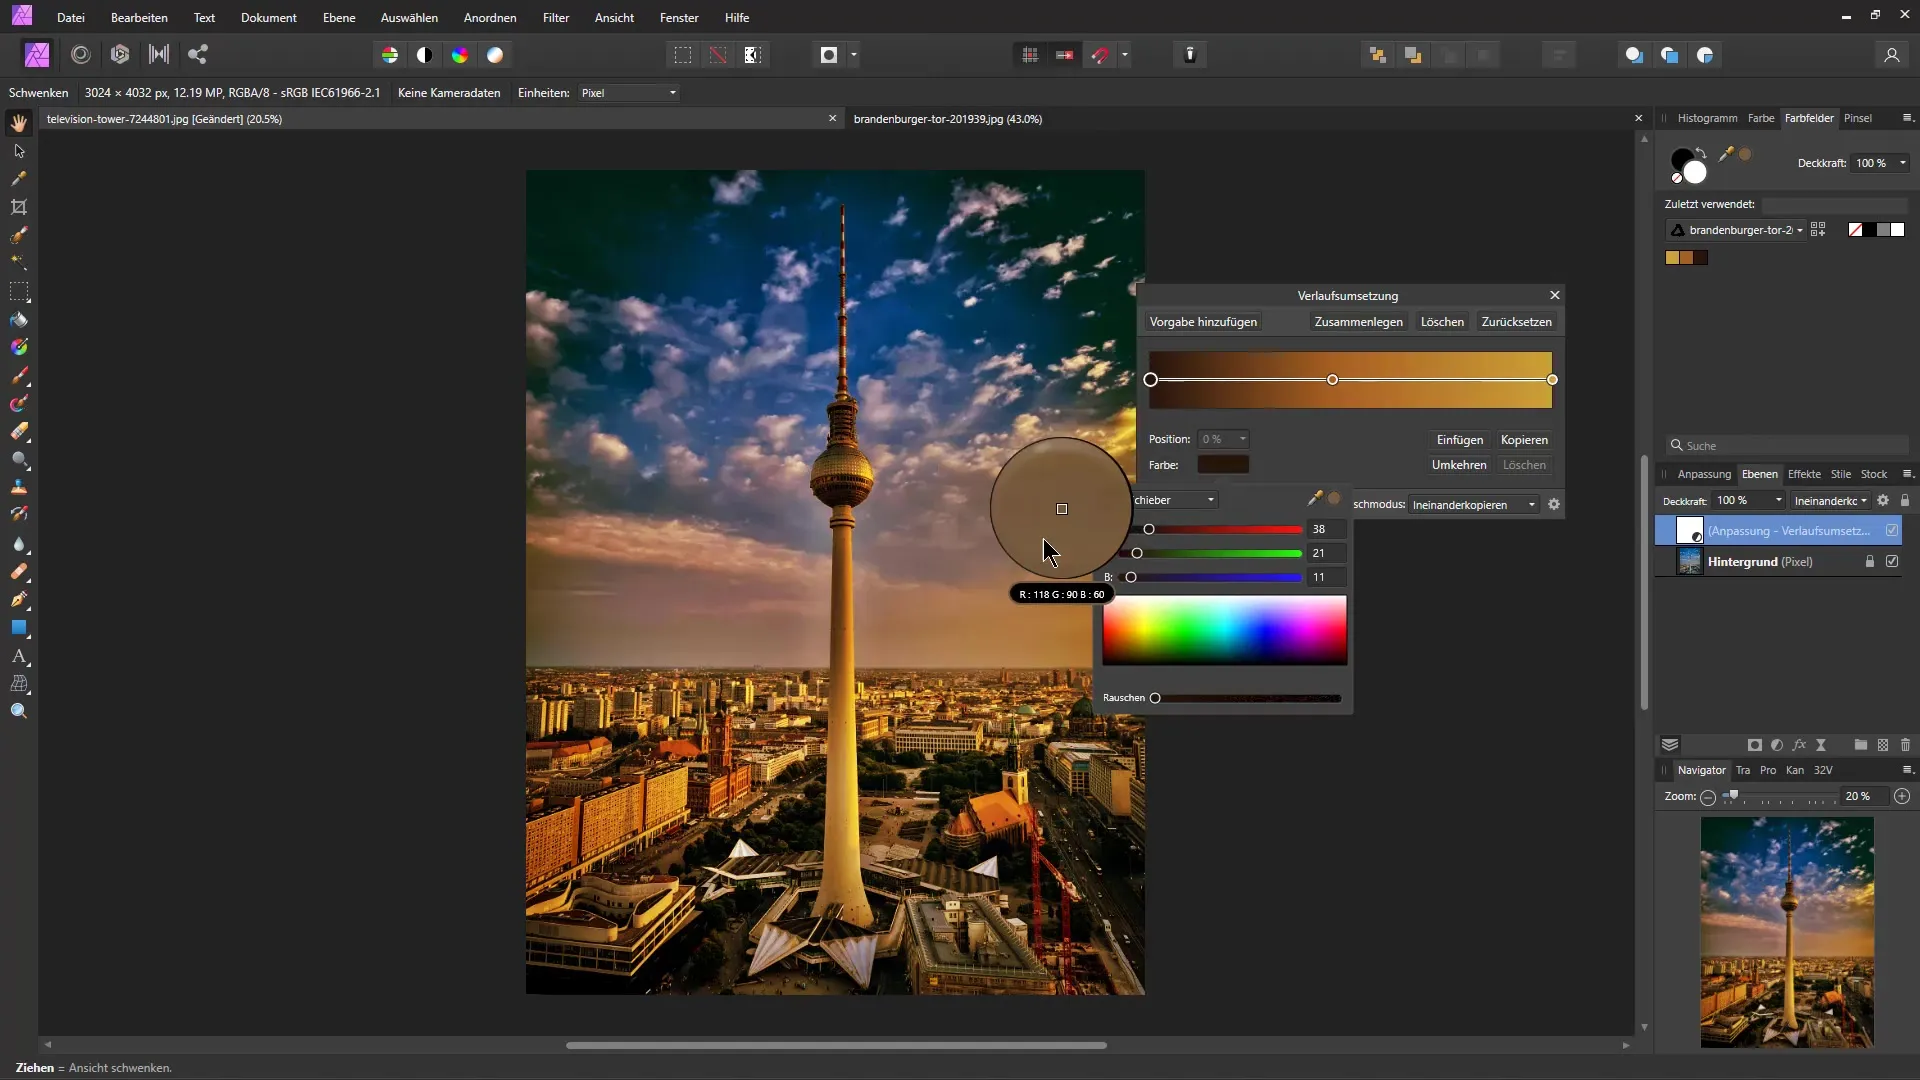Toggle the grid display icon
The width and height of the screenshot is (1920, 1080).
(1030, 55)
